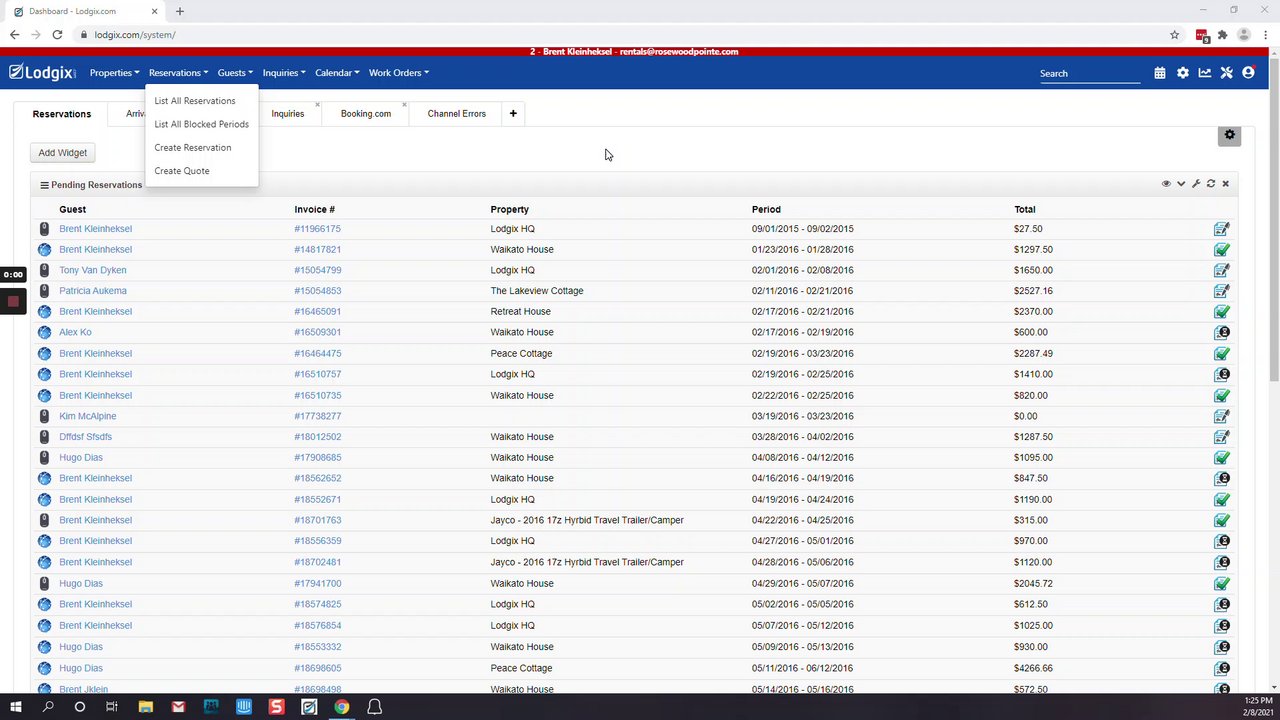1280x720 pixels.
Task: Open the settings gear in the navigation bar
Action: pos(1183,73)
